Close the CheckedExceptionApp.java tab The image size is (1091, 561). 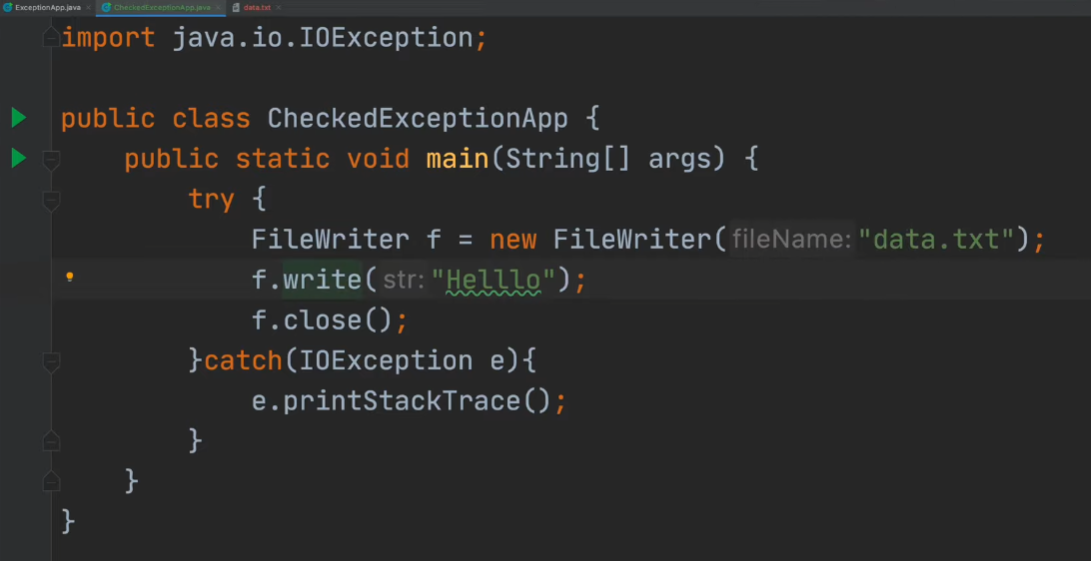218,8
